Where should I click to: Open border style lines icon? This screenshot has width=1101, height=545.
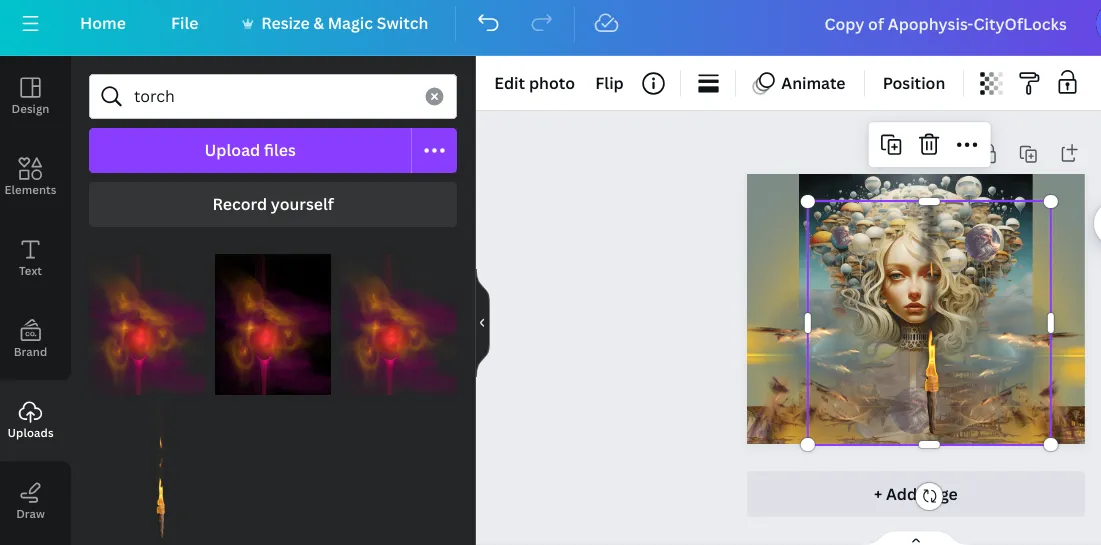tap(708, 84)
